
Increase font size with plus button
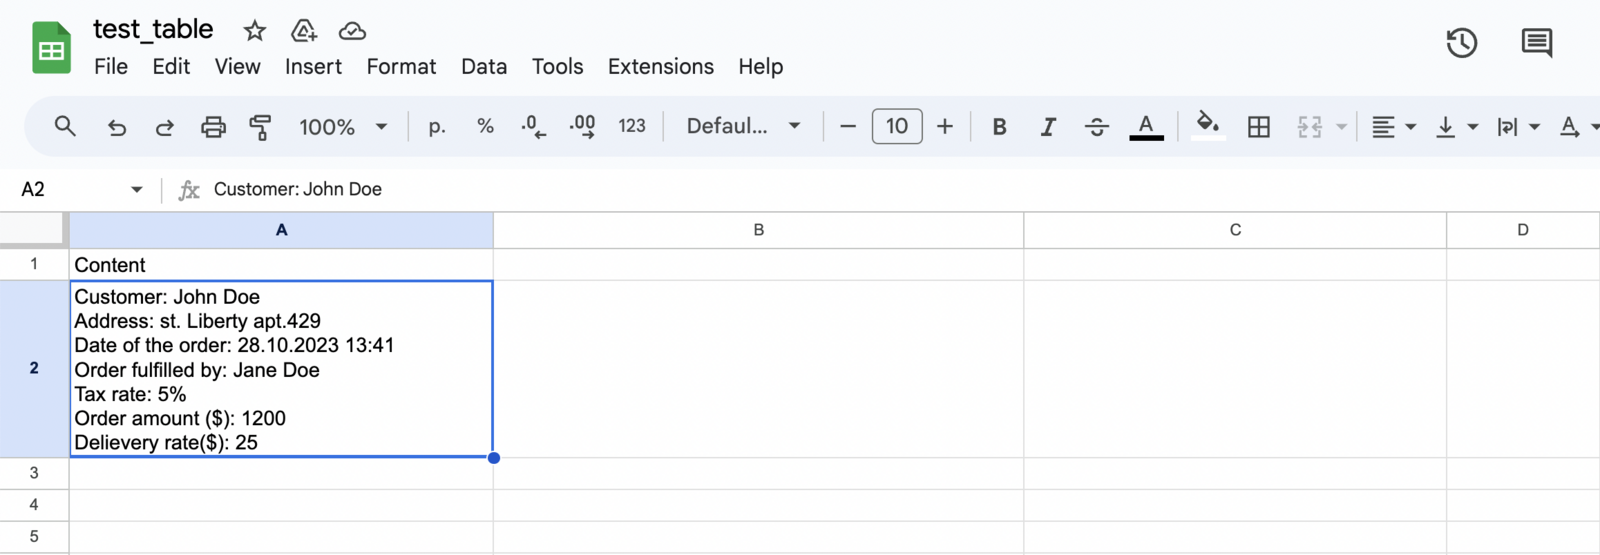coord(944,127)
